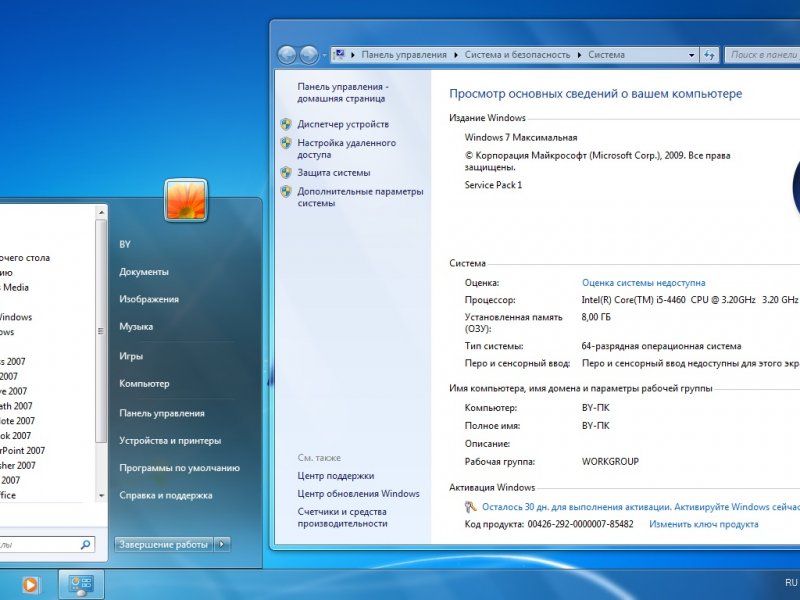The image size is (800, 600).
Task: Click the text 64-разрядная операционная система
Action: pyautogui.click(x=661, y=346)
